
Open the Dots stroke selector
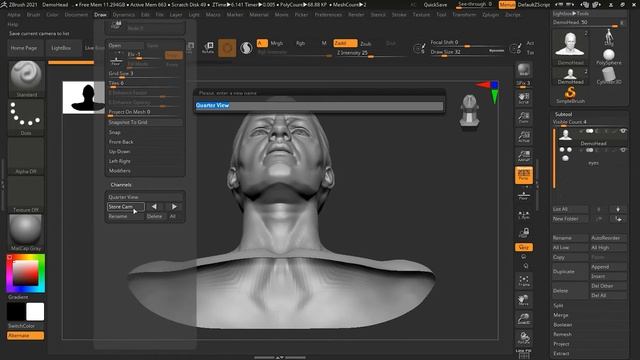click(26, 118)
